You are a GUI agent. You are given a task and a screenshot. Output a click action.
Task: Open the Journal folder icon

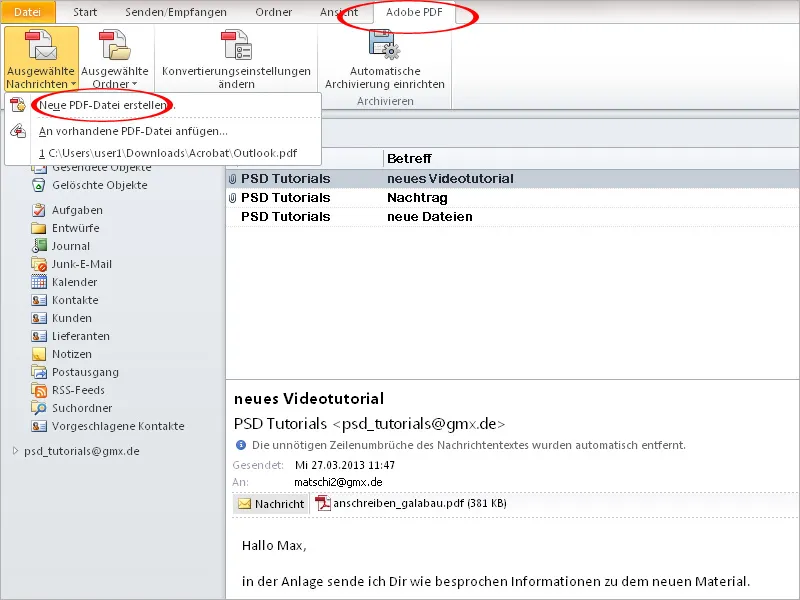pos(39,245)
